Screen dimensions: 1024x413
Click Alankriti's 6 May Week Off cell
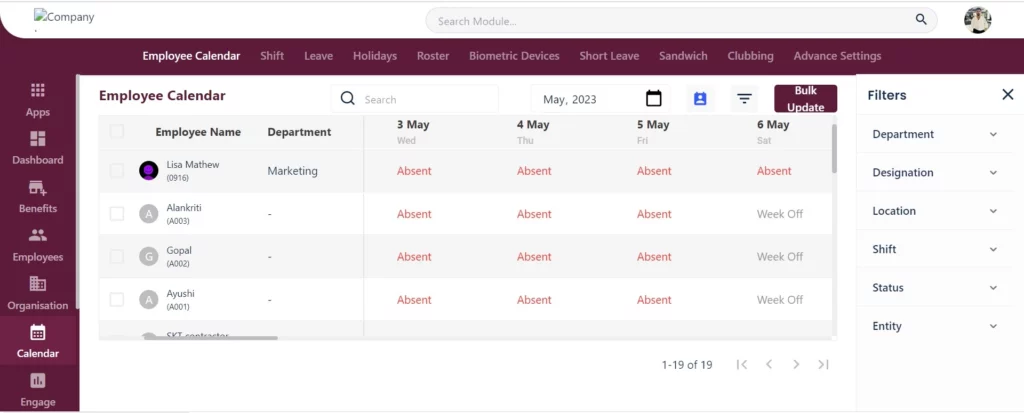pos(780,214)
